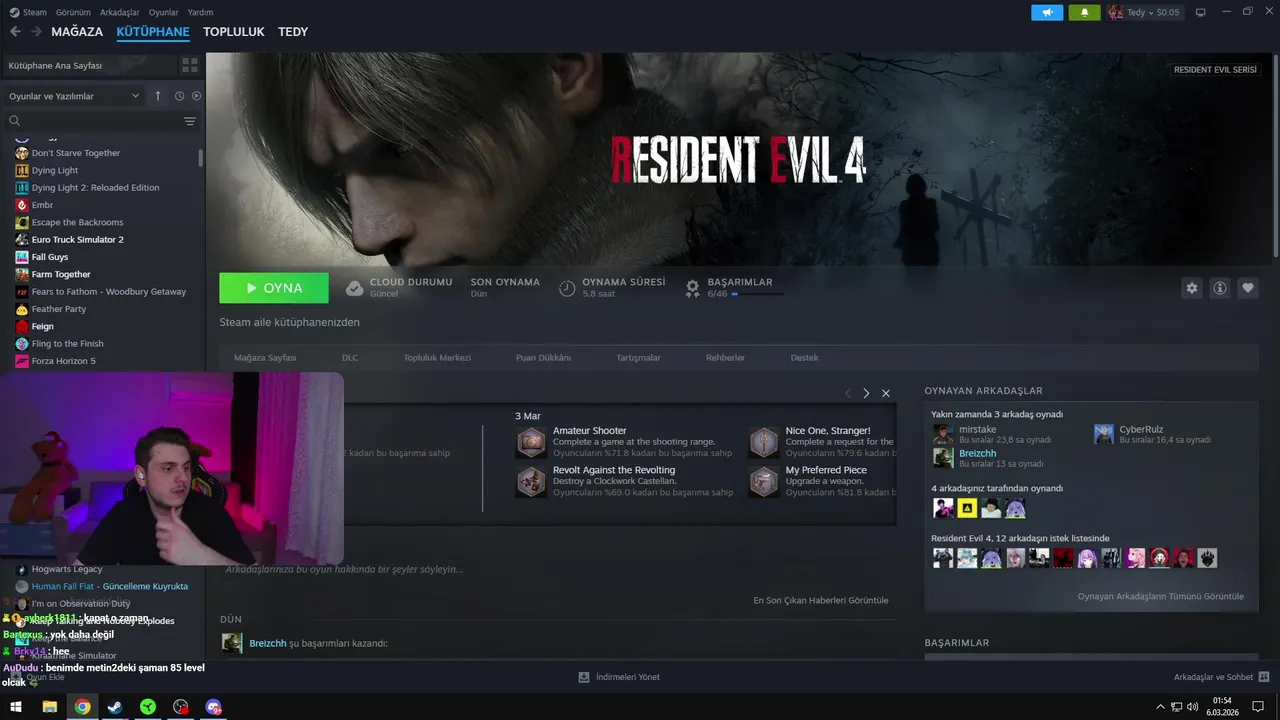Select Dying Light in library list
1280x720 pixels.
55,170
